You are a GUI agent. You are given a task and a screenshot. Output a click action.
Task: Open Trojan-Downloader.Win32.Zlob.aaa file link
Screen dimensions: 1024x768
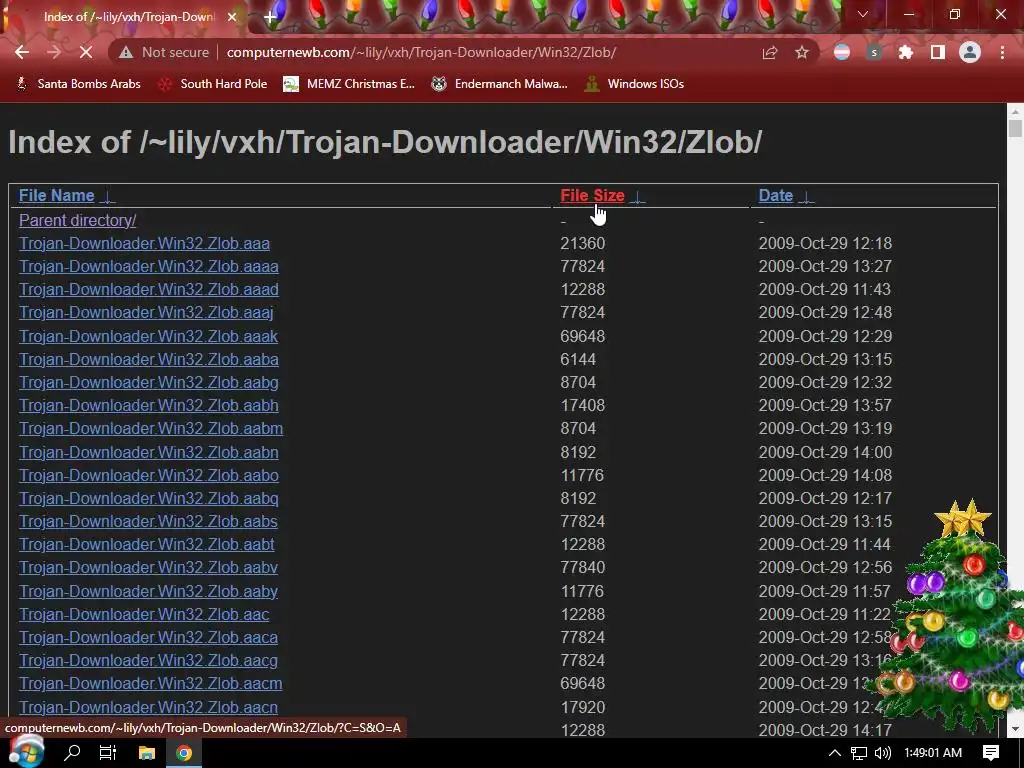pos(144,244)
